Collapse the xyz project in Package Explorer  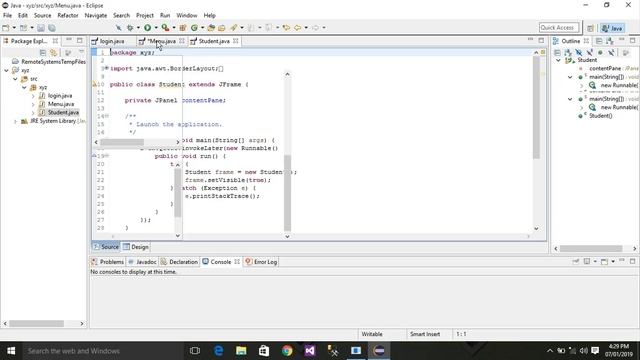6,70
